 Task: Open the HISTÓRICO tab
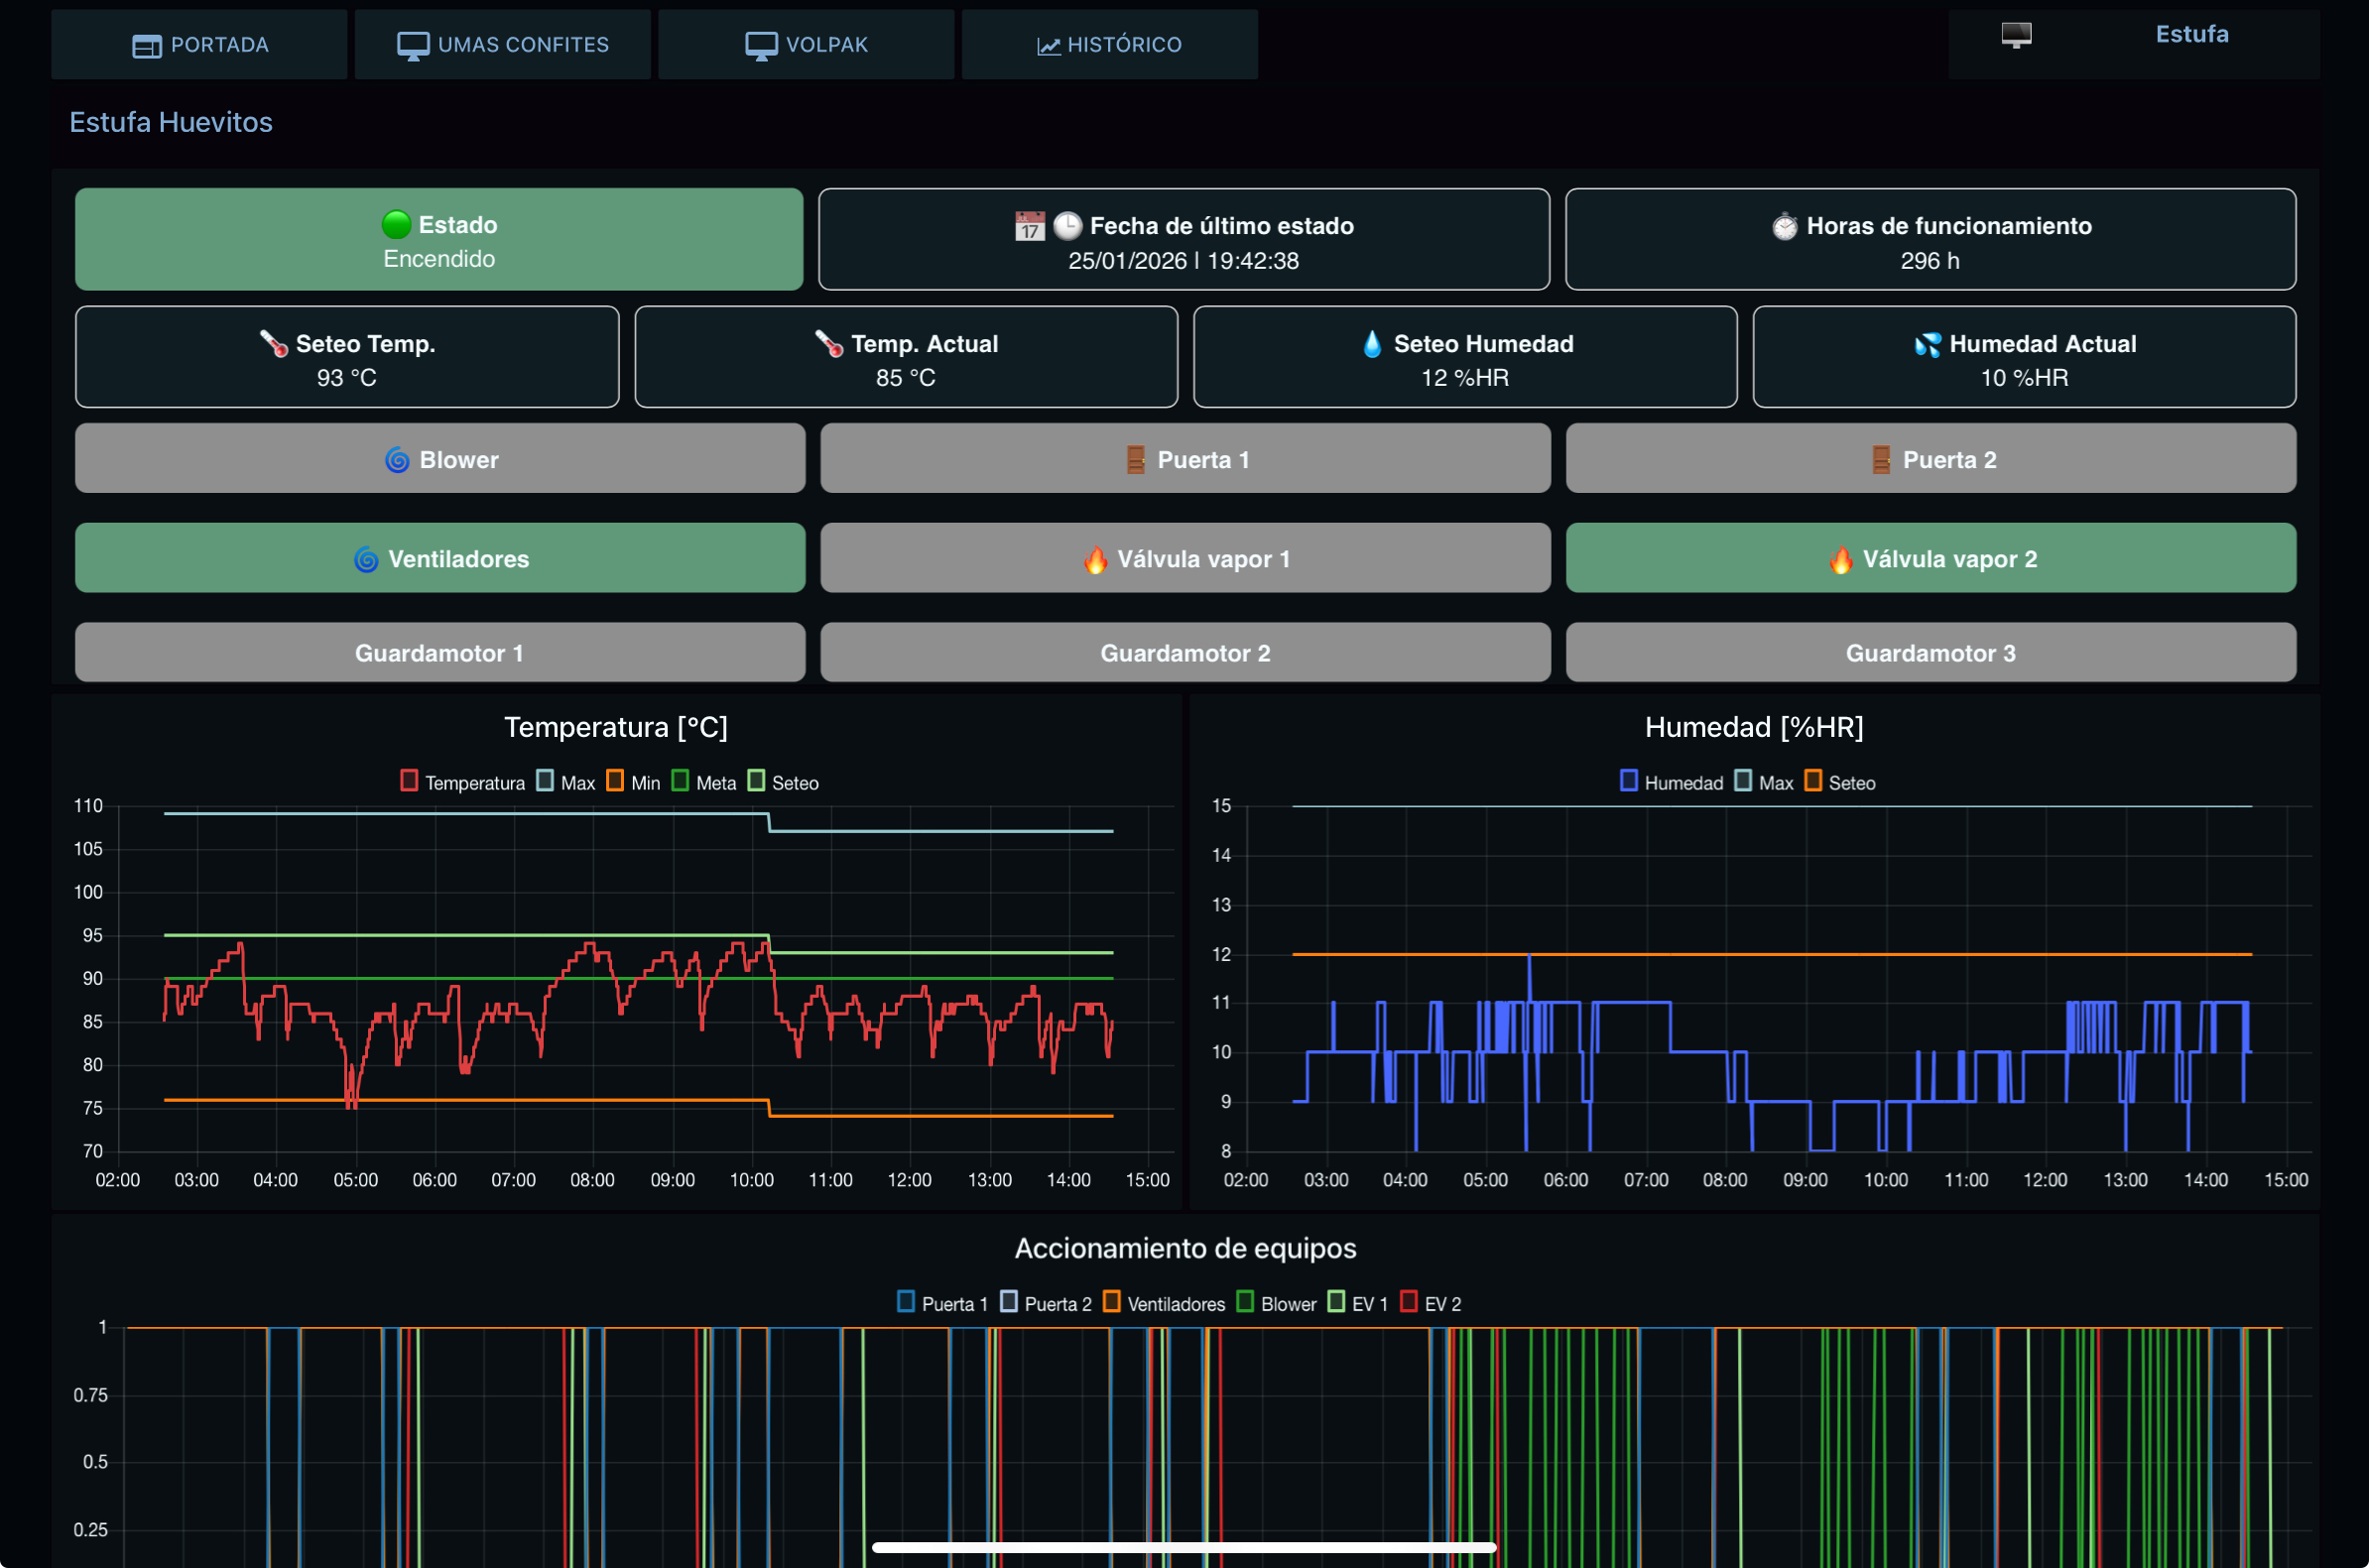click(1109, 45)
